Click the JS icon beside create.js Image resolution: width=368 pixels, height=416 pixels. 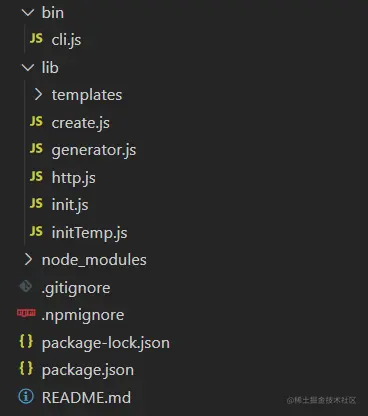pos(36,121)
